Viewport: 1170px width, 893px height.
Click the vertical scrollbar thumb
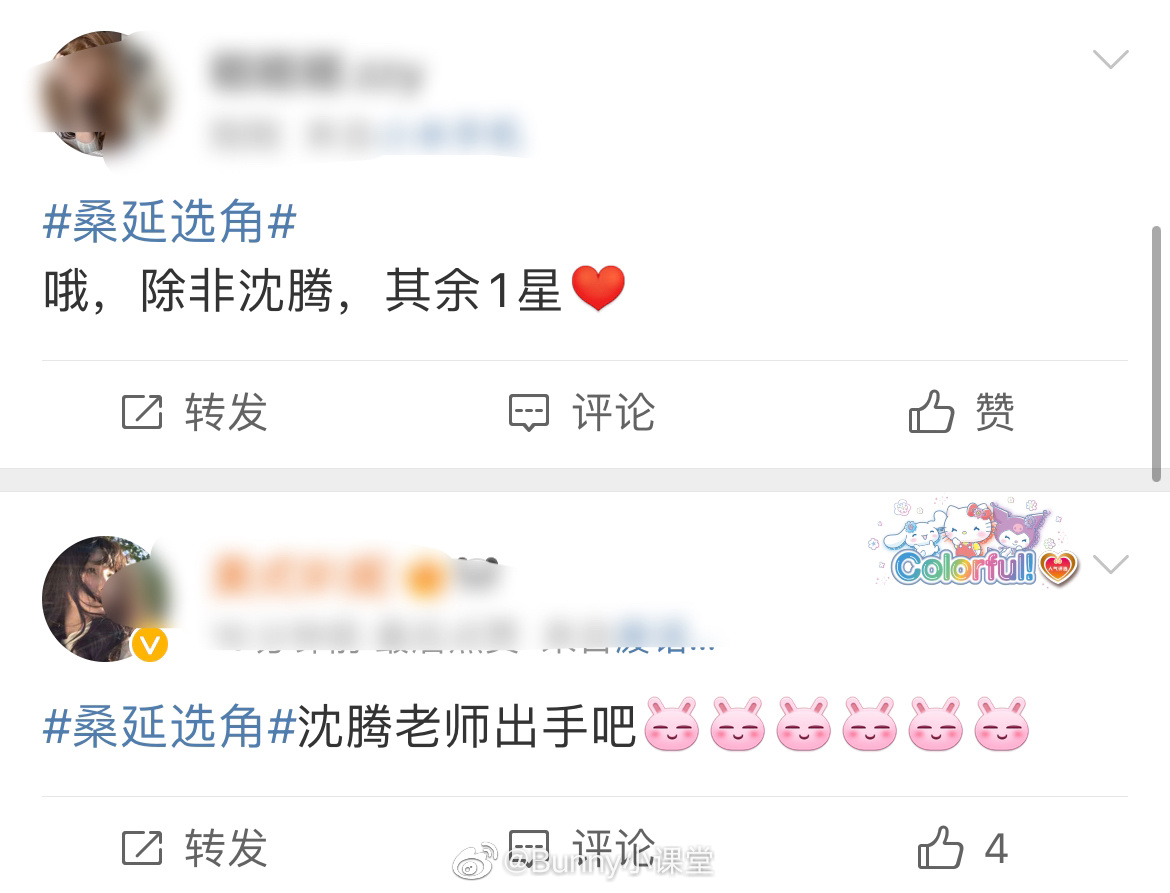click(x=1156, y=354)
